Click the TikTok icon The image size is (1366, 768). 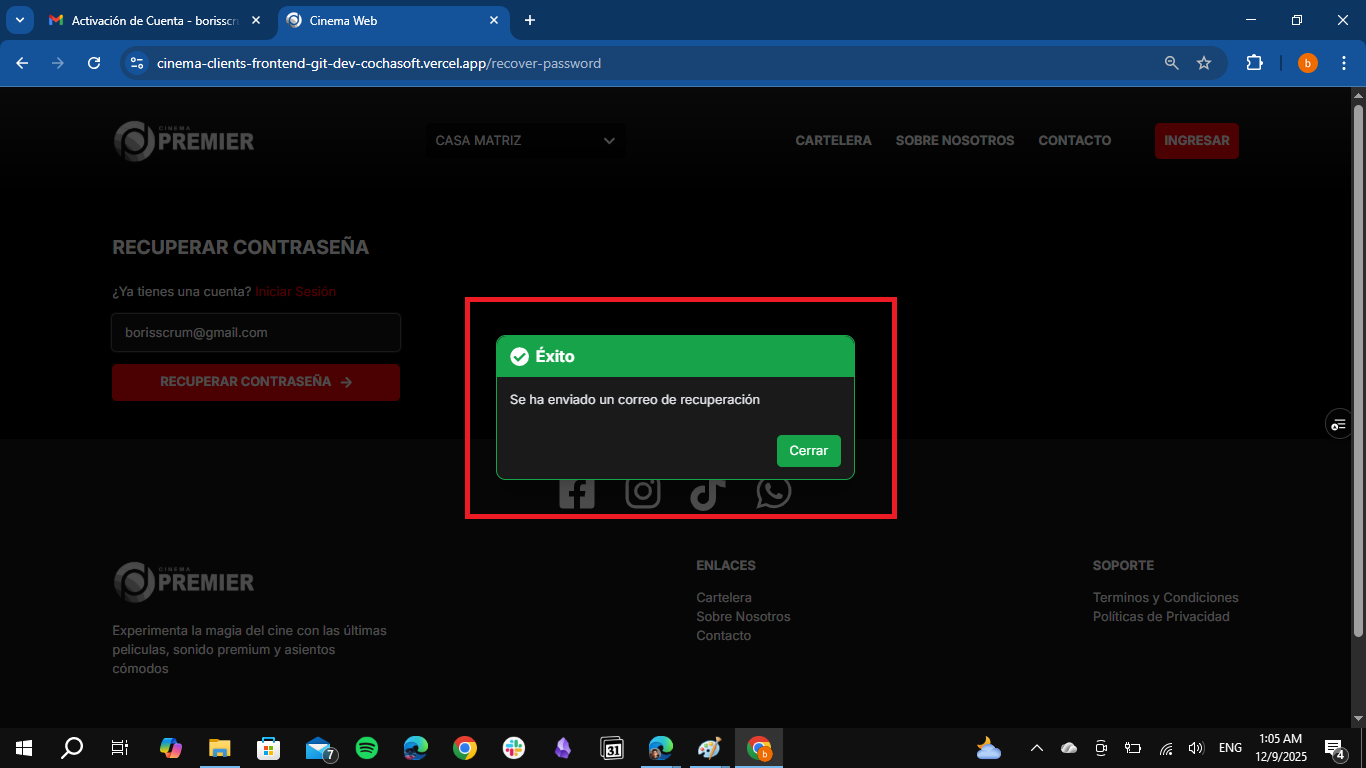click(707, 493)
